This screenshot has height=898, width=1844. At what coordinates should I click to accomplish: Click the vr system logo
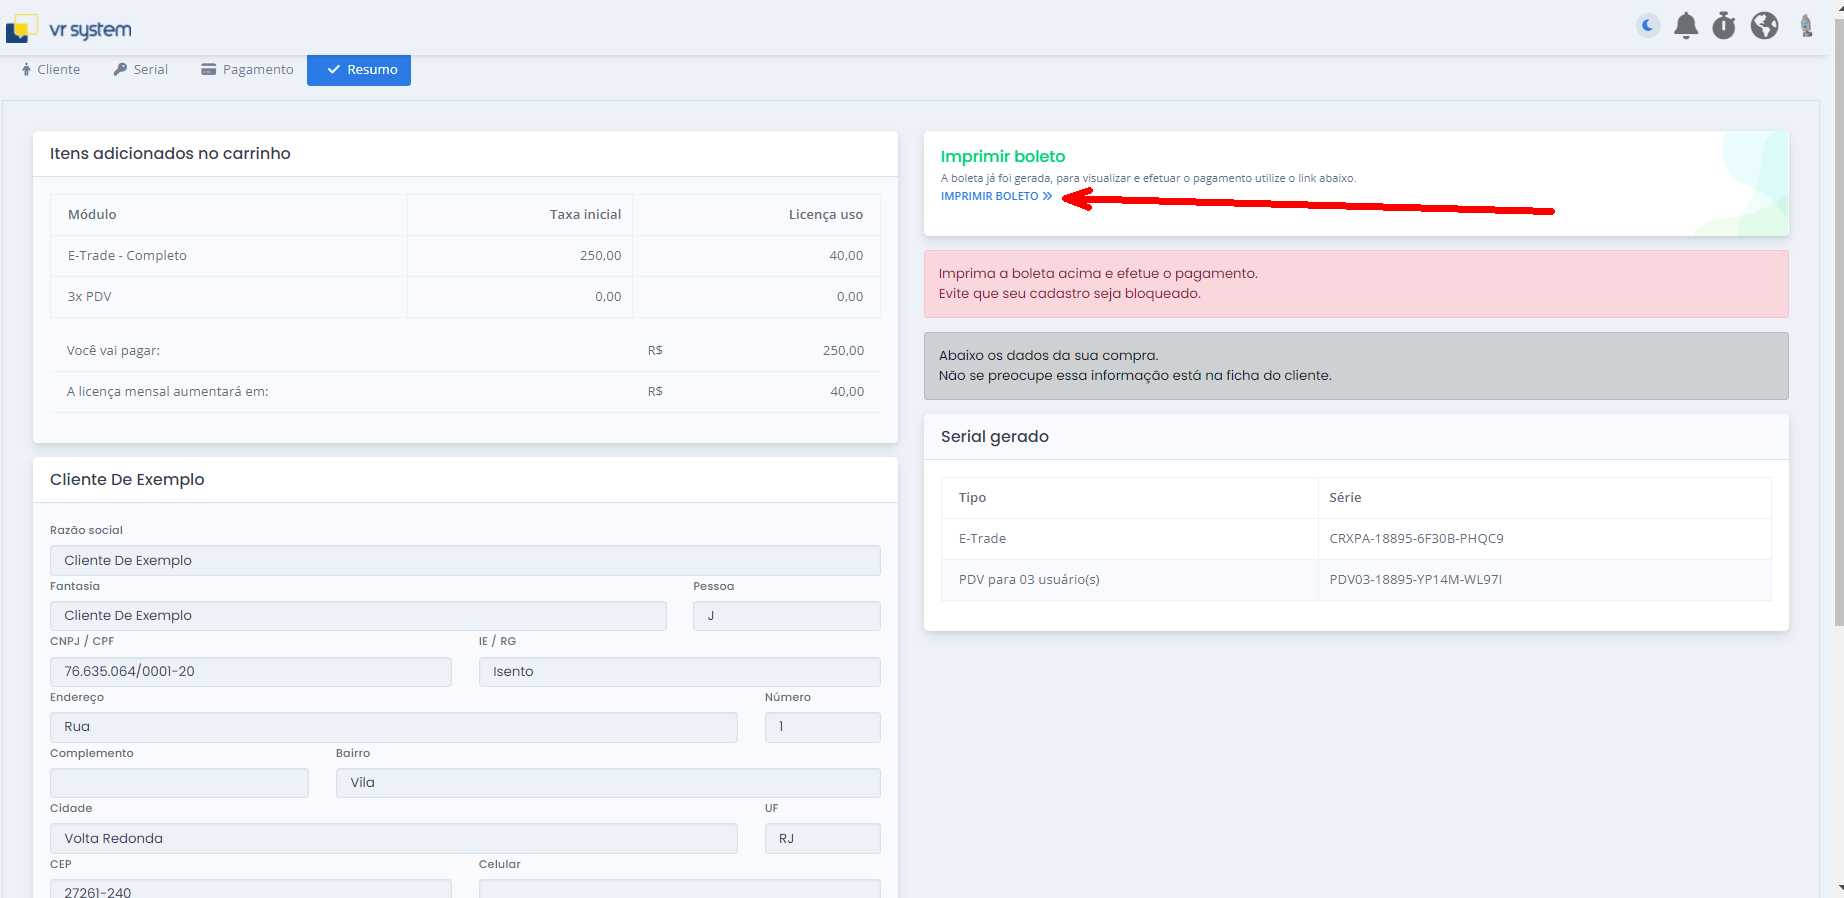(70, 29)
